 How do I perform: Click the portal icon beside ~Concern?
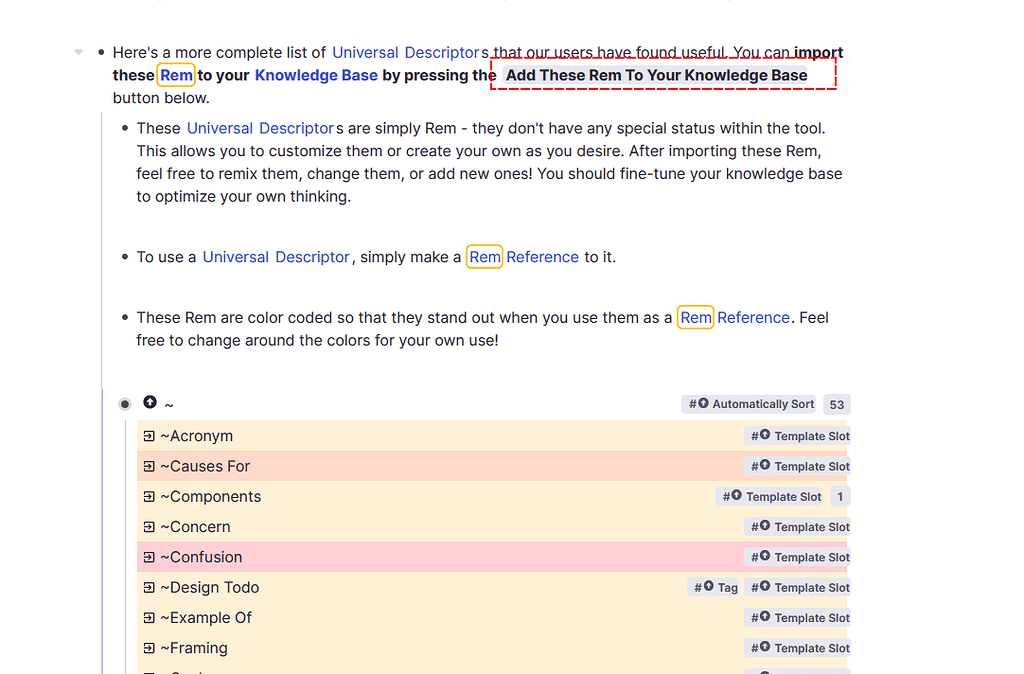(x=148, y=526)
